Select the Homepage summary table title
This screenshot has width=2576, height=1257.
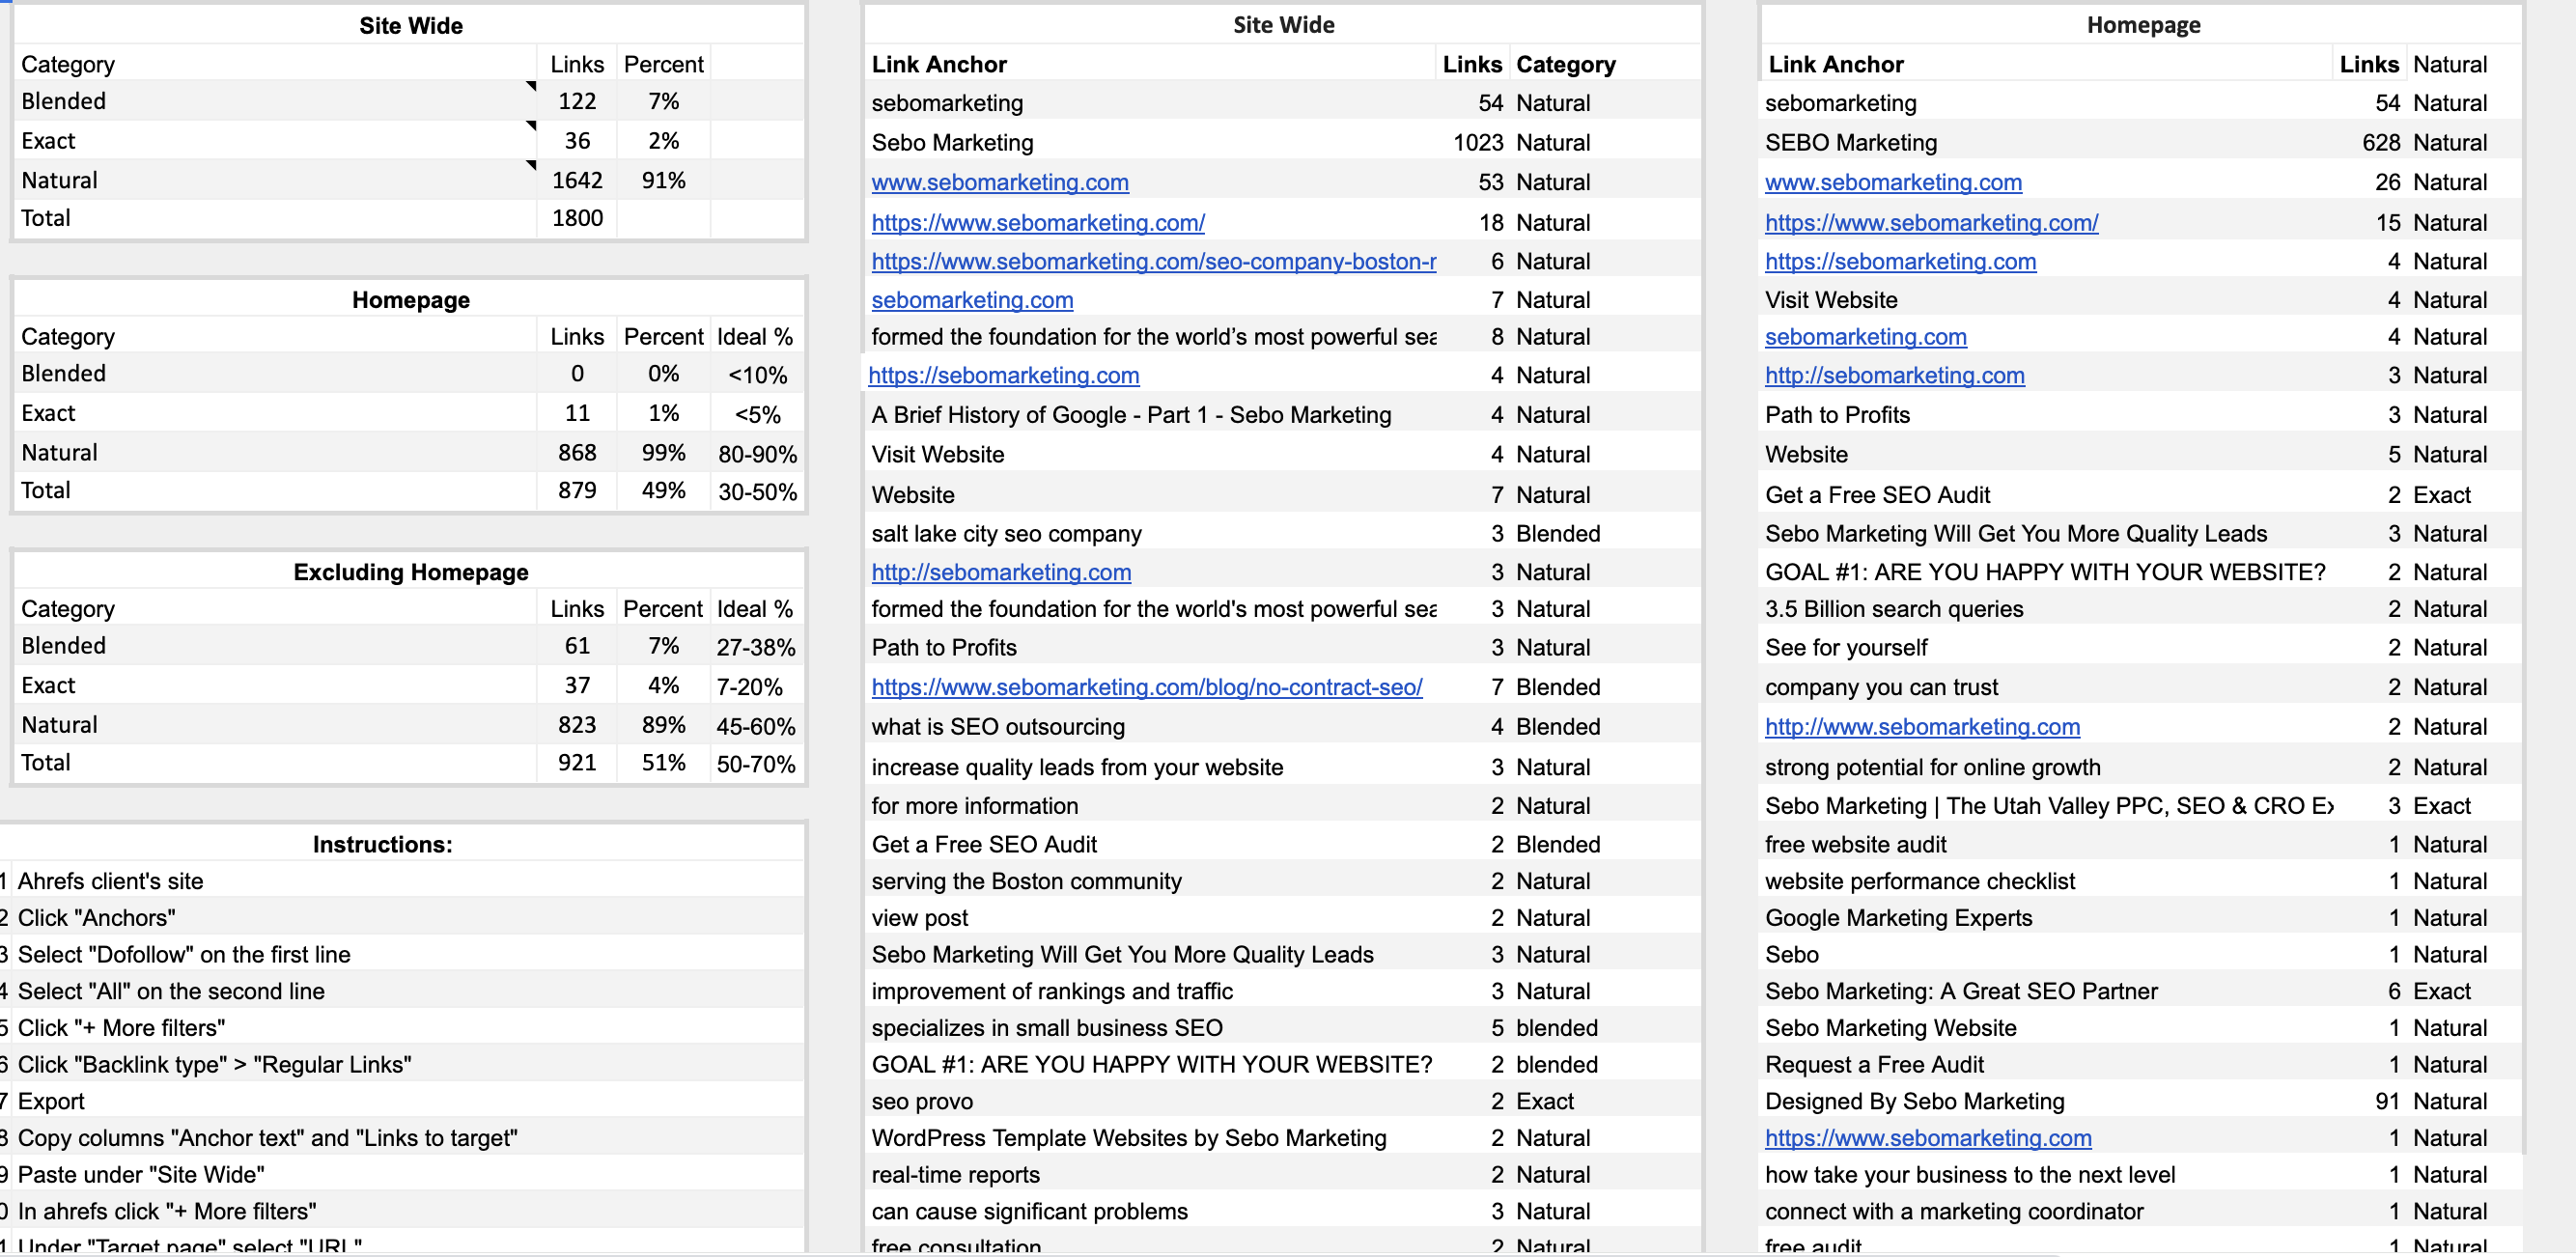[410, 300]
